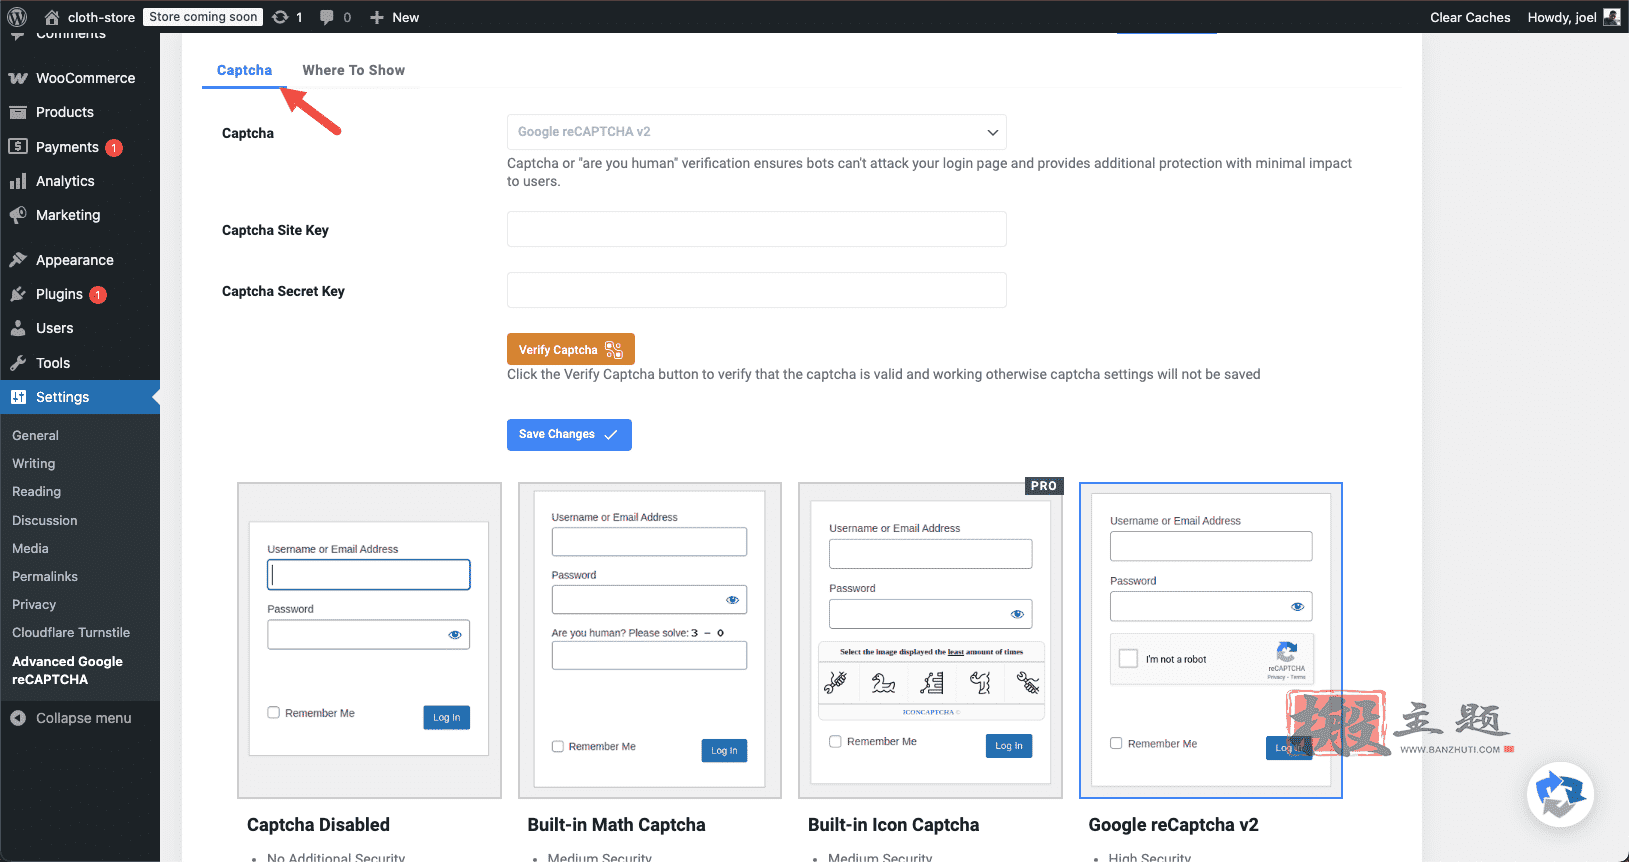Viewport: 1629px width, 862px height.
Task: Click the Captcha Secret Key input field
Action: coord(756,290)
